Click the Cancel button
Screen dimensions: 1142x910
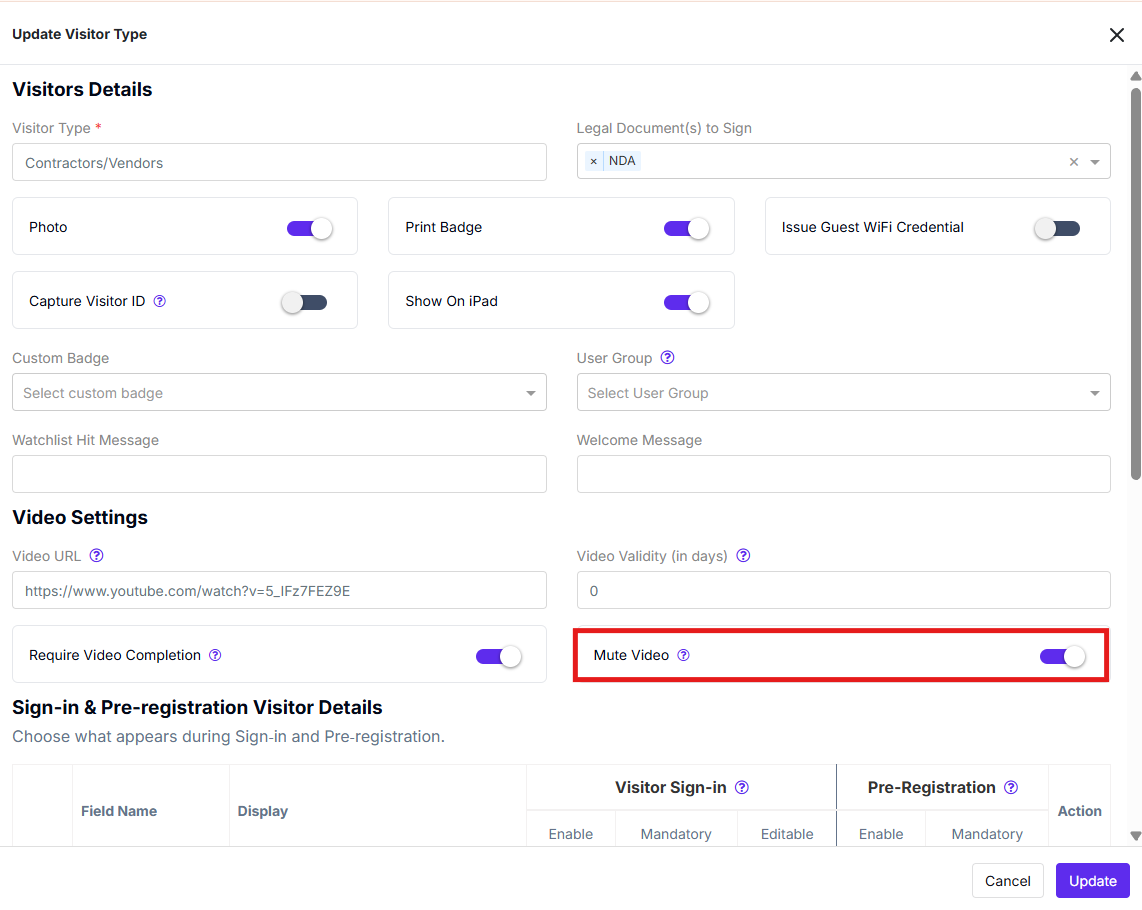(1007, 881)
